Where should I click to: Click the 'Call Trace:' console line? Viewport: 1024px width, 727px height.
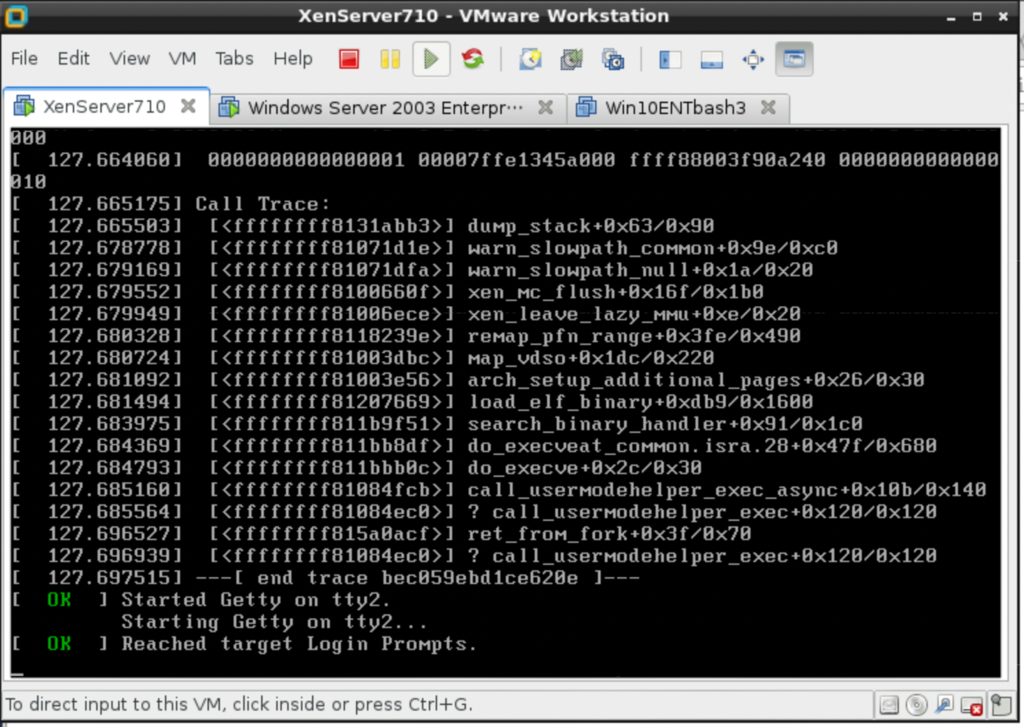point(262,204)
